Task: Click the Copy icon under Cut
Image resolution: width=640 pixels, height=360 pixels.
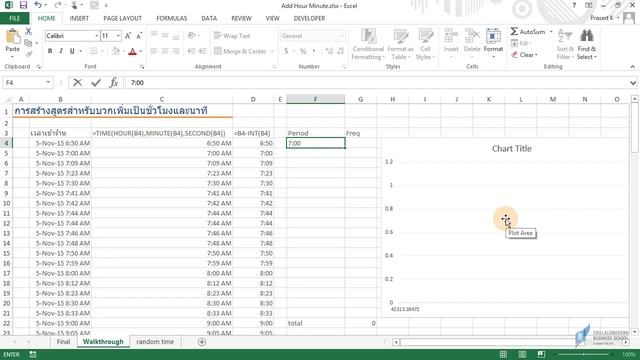Action: tap(28, 43)
